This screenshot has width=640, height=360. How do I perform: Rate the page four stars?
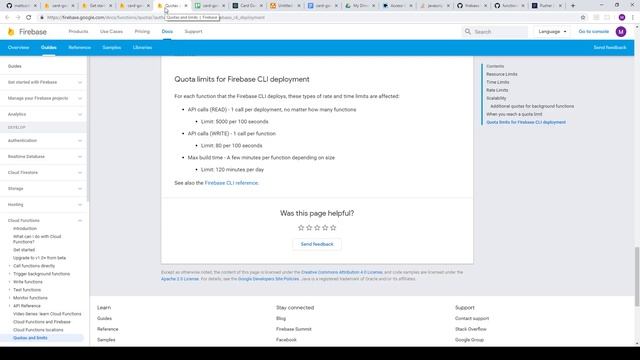325,228
